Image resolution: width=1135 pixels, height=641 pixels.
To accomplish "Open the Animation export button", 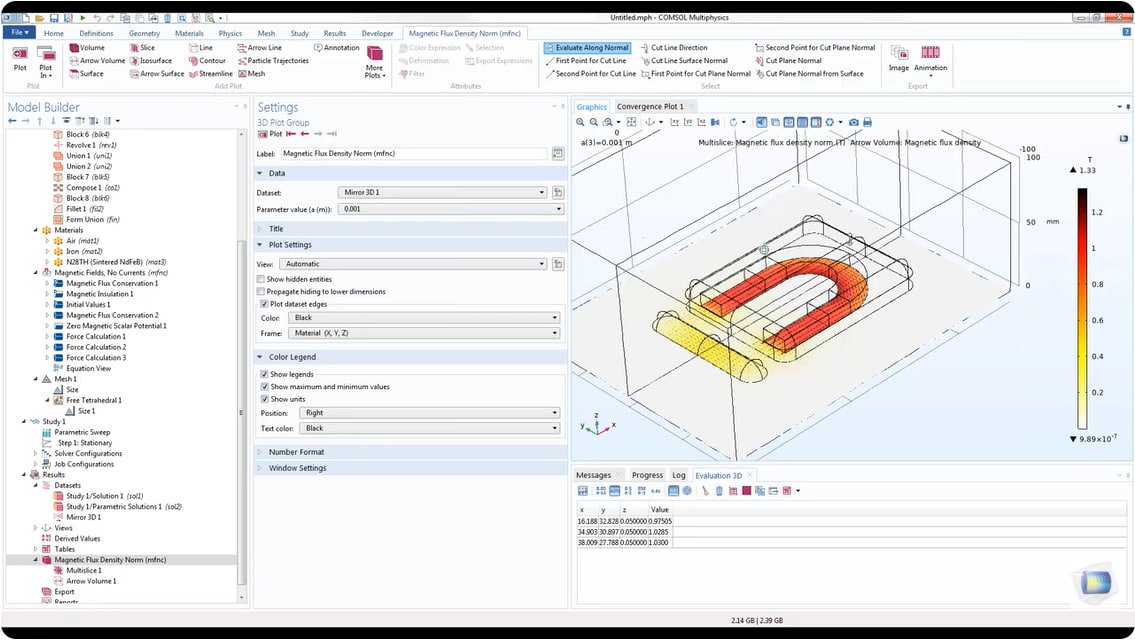I will point(930,61).
